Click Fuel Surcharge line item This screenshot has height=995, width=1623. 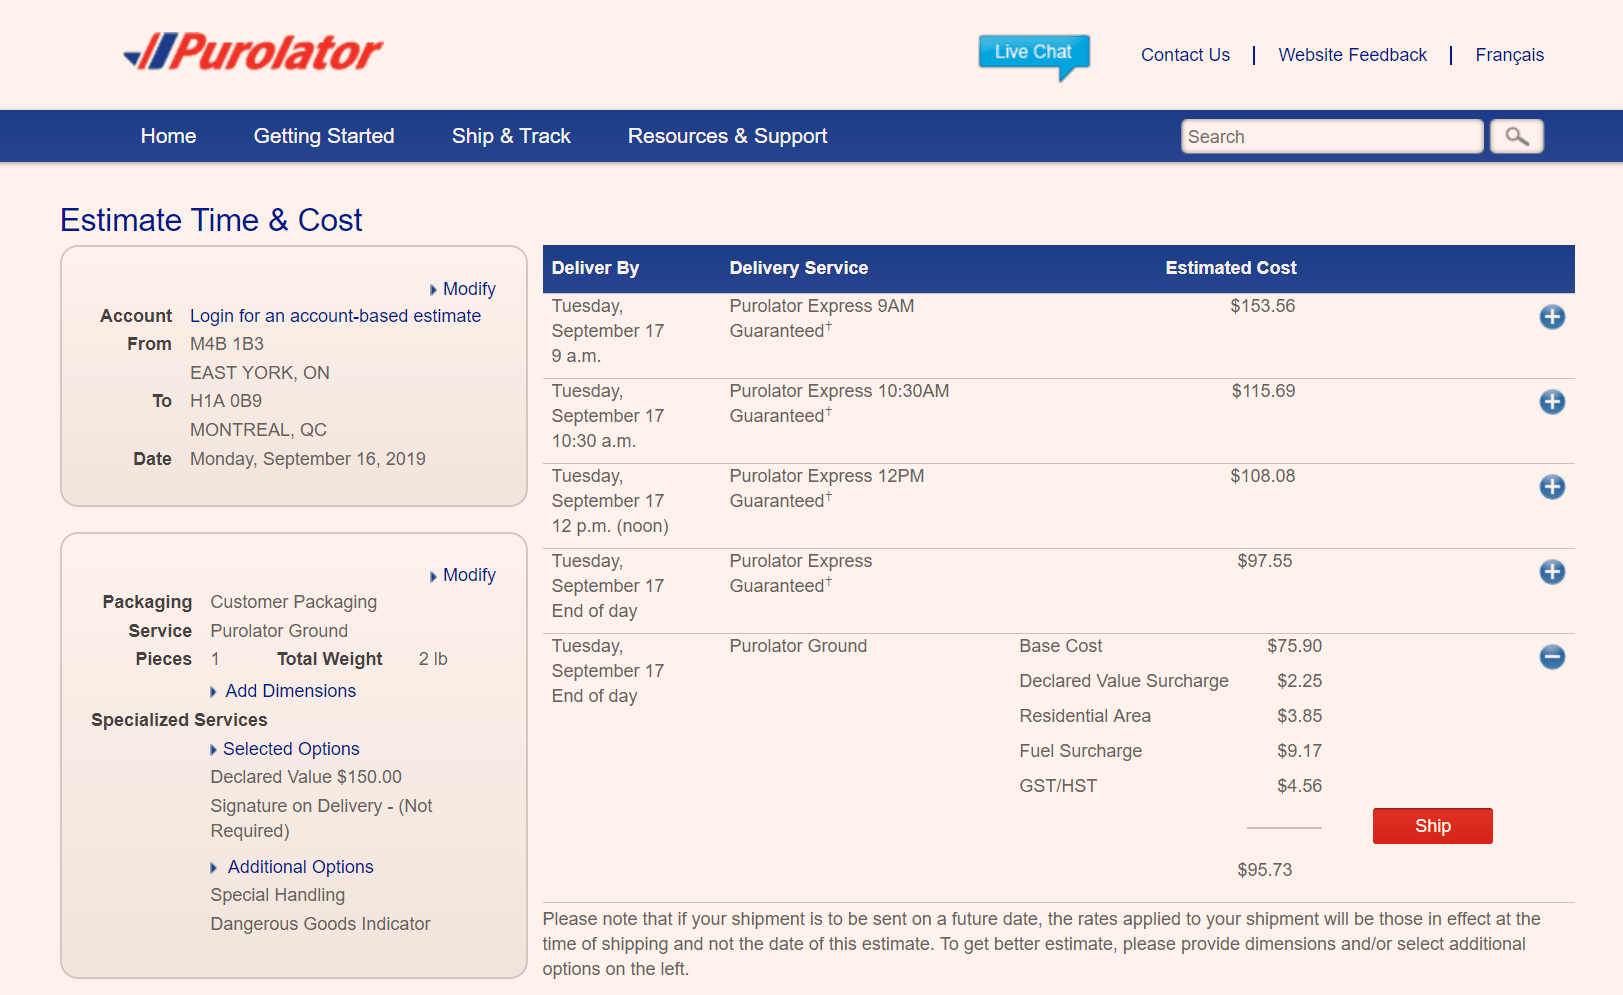(1080, 751)
